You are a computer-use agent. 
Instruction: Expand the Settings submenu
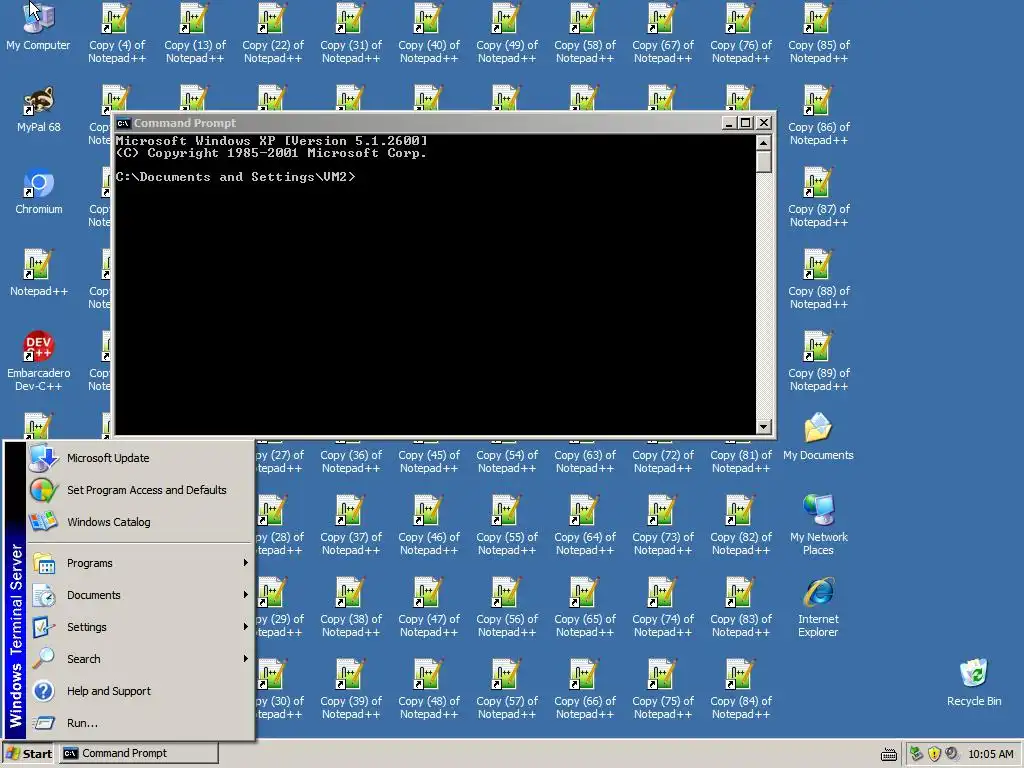click(139, 627)
